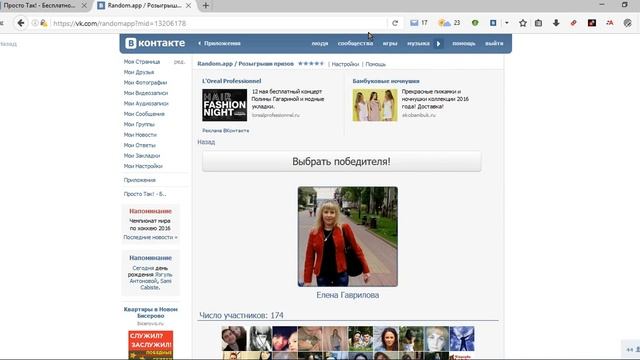This screenshot has width=640, height=360.
Task: Click ред. edit link beside Моя Страница
Action: (x=179, y=62)
